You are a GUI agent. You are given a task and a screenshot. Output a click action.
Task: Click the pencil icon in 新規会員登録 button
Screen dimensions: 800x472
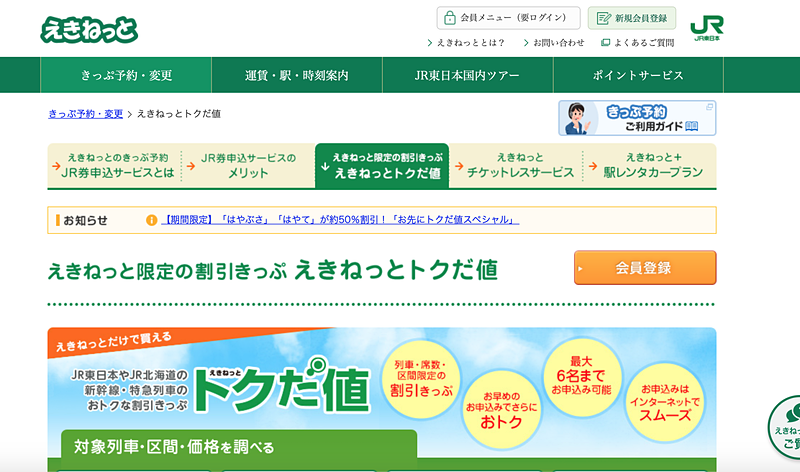604,18
